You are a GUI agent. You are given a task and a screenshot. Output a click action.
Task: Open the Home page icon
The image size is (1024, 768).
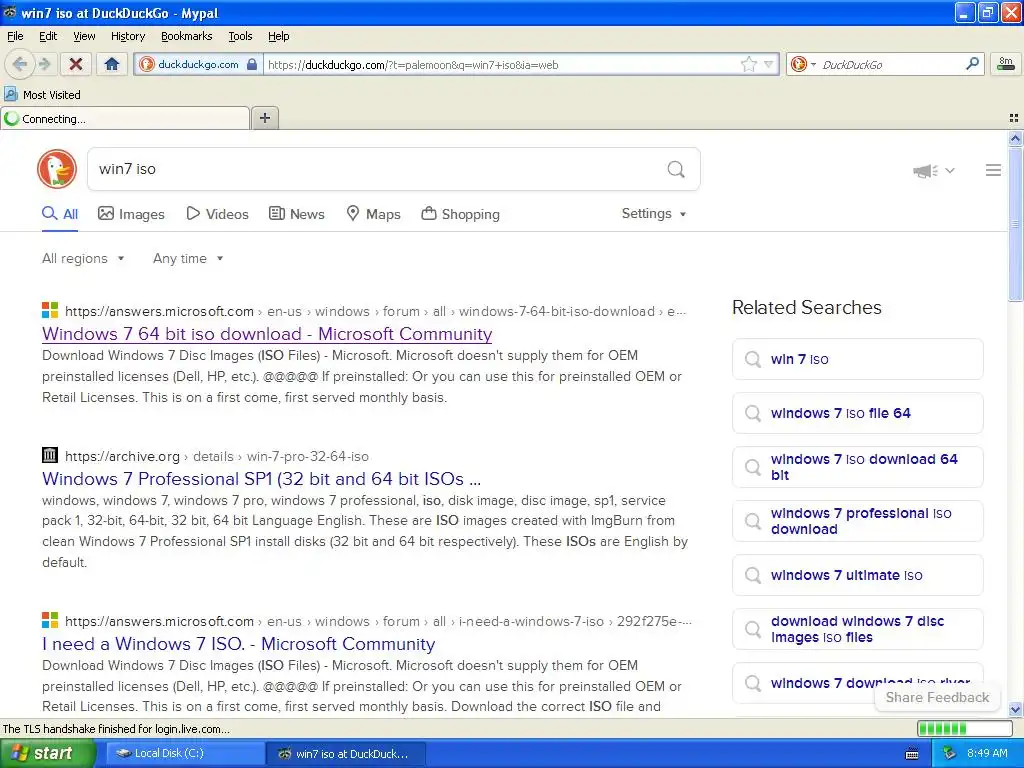pyautogui.click(x=112, y=64)
